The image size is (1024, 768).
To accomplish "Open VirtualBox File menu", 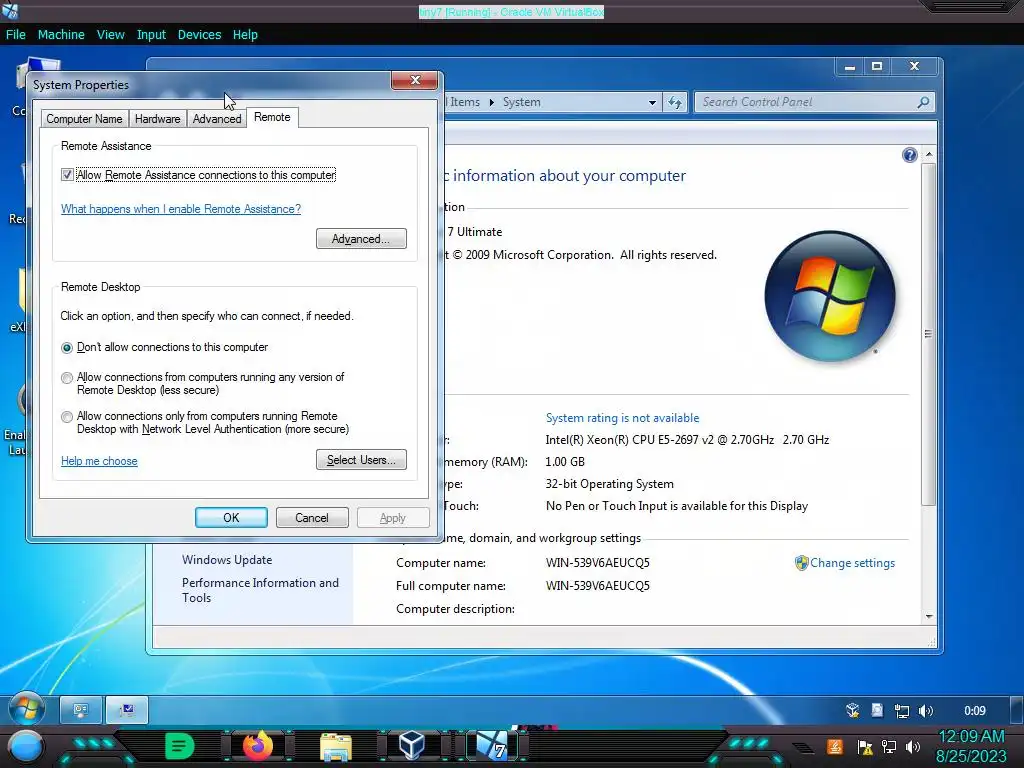I will tap(16, 35).
